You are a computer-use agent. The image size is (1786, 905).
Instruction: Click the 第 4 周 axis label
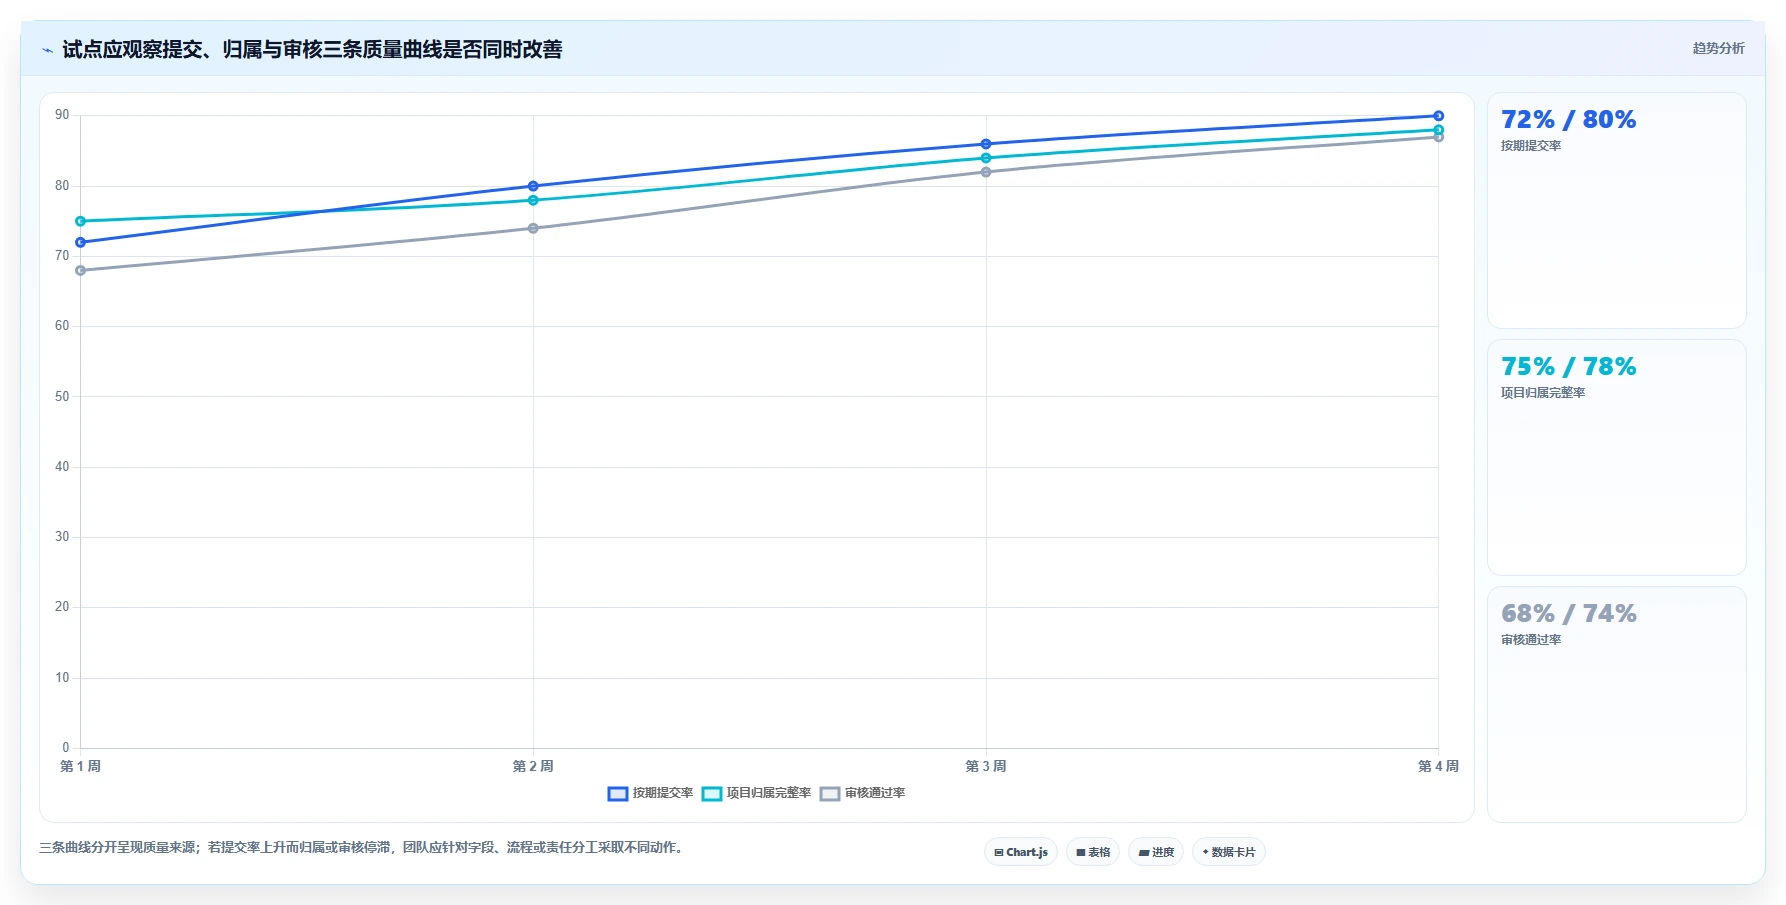click(1439, 766)
